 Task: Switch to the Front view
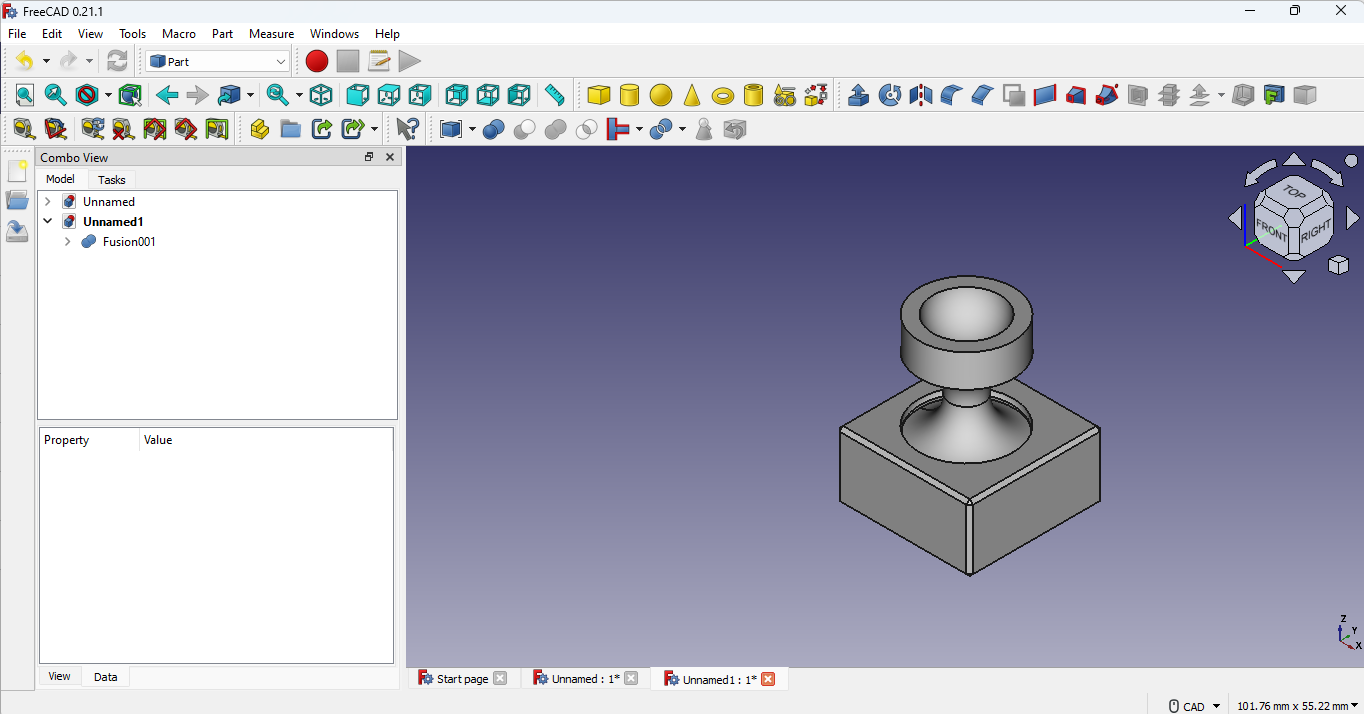click(357, 95)
